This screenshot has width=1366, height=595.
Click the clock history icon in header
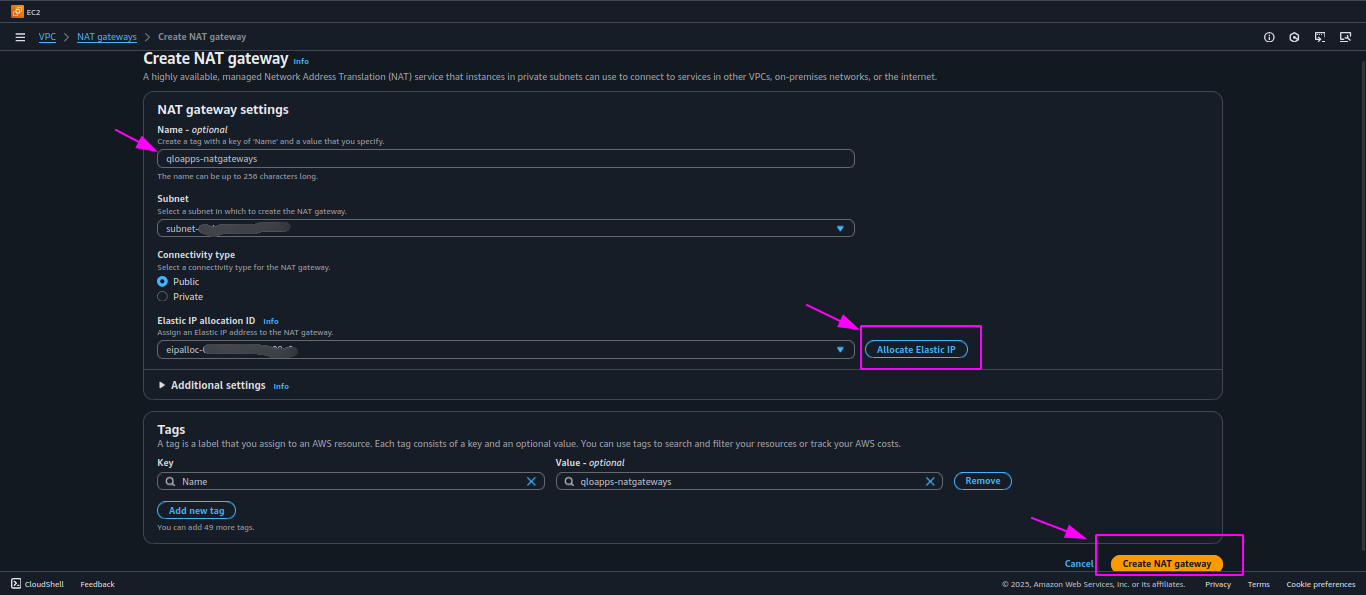pyautogui.click(x=1294, y=37)
